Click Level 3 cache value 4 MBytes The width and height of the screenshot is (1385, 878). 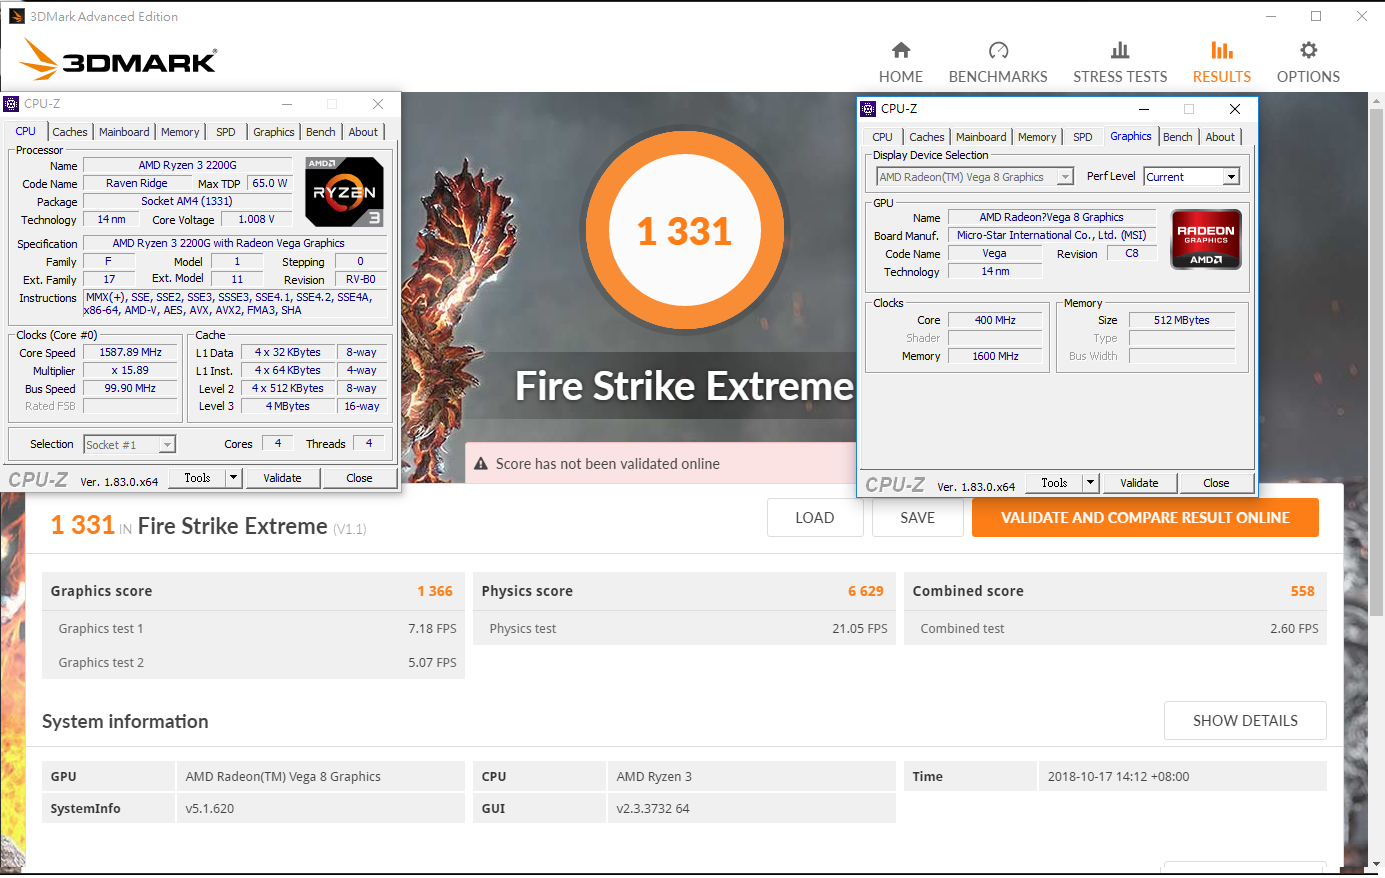[x=287, y=406]
